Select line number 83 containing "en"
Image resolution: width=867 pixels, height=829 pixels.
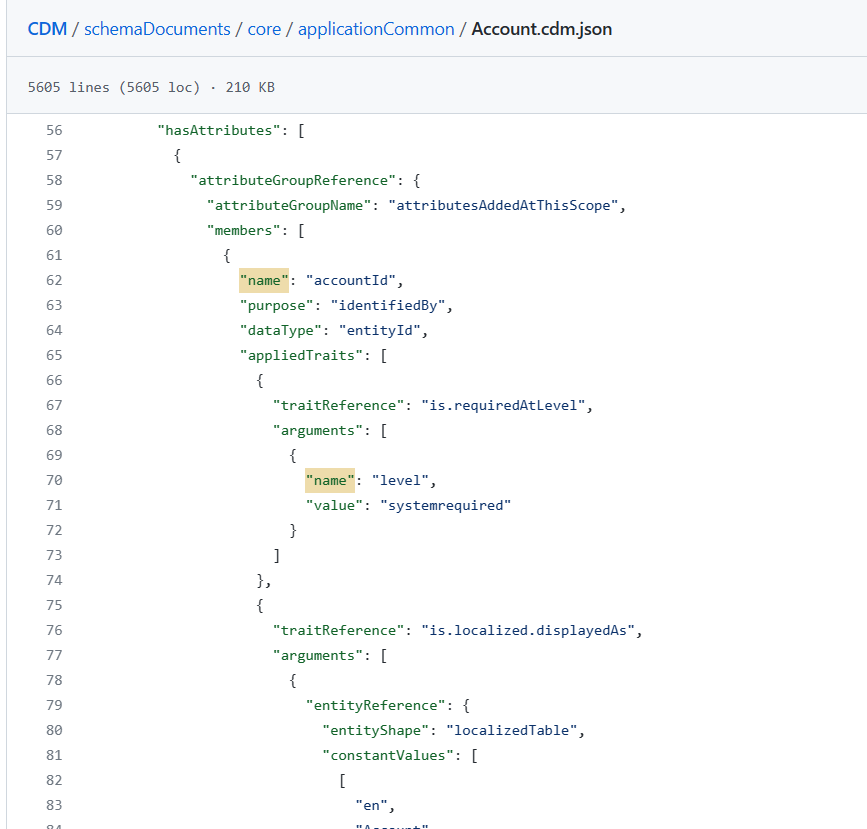click(x=54, y=805)
